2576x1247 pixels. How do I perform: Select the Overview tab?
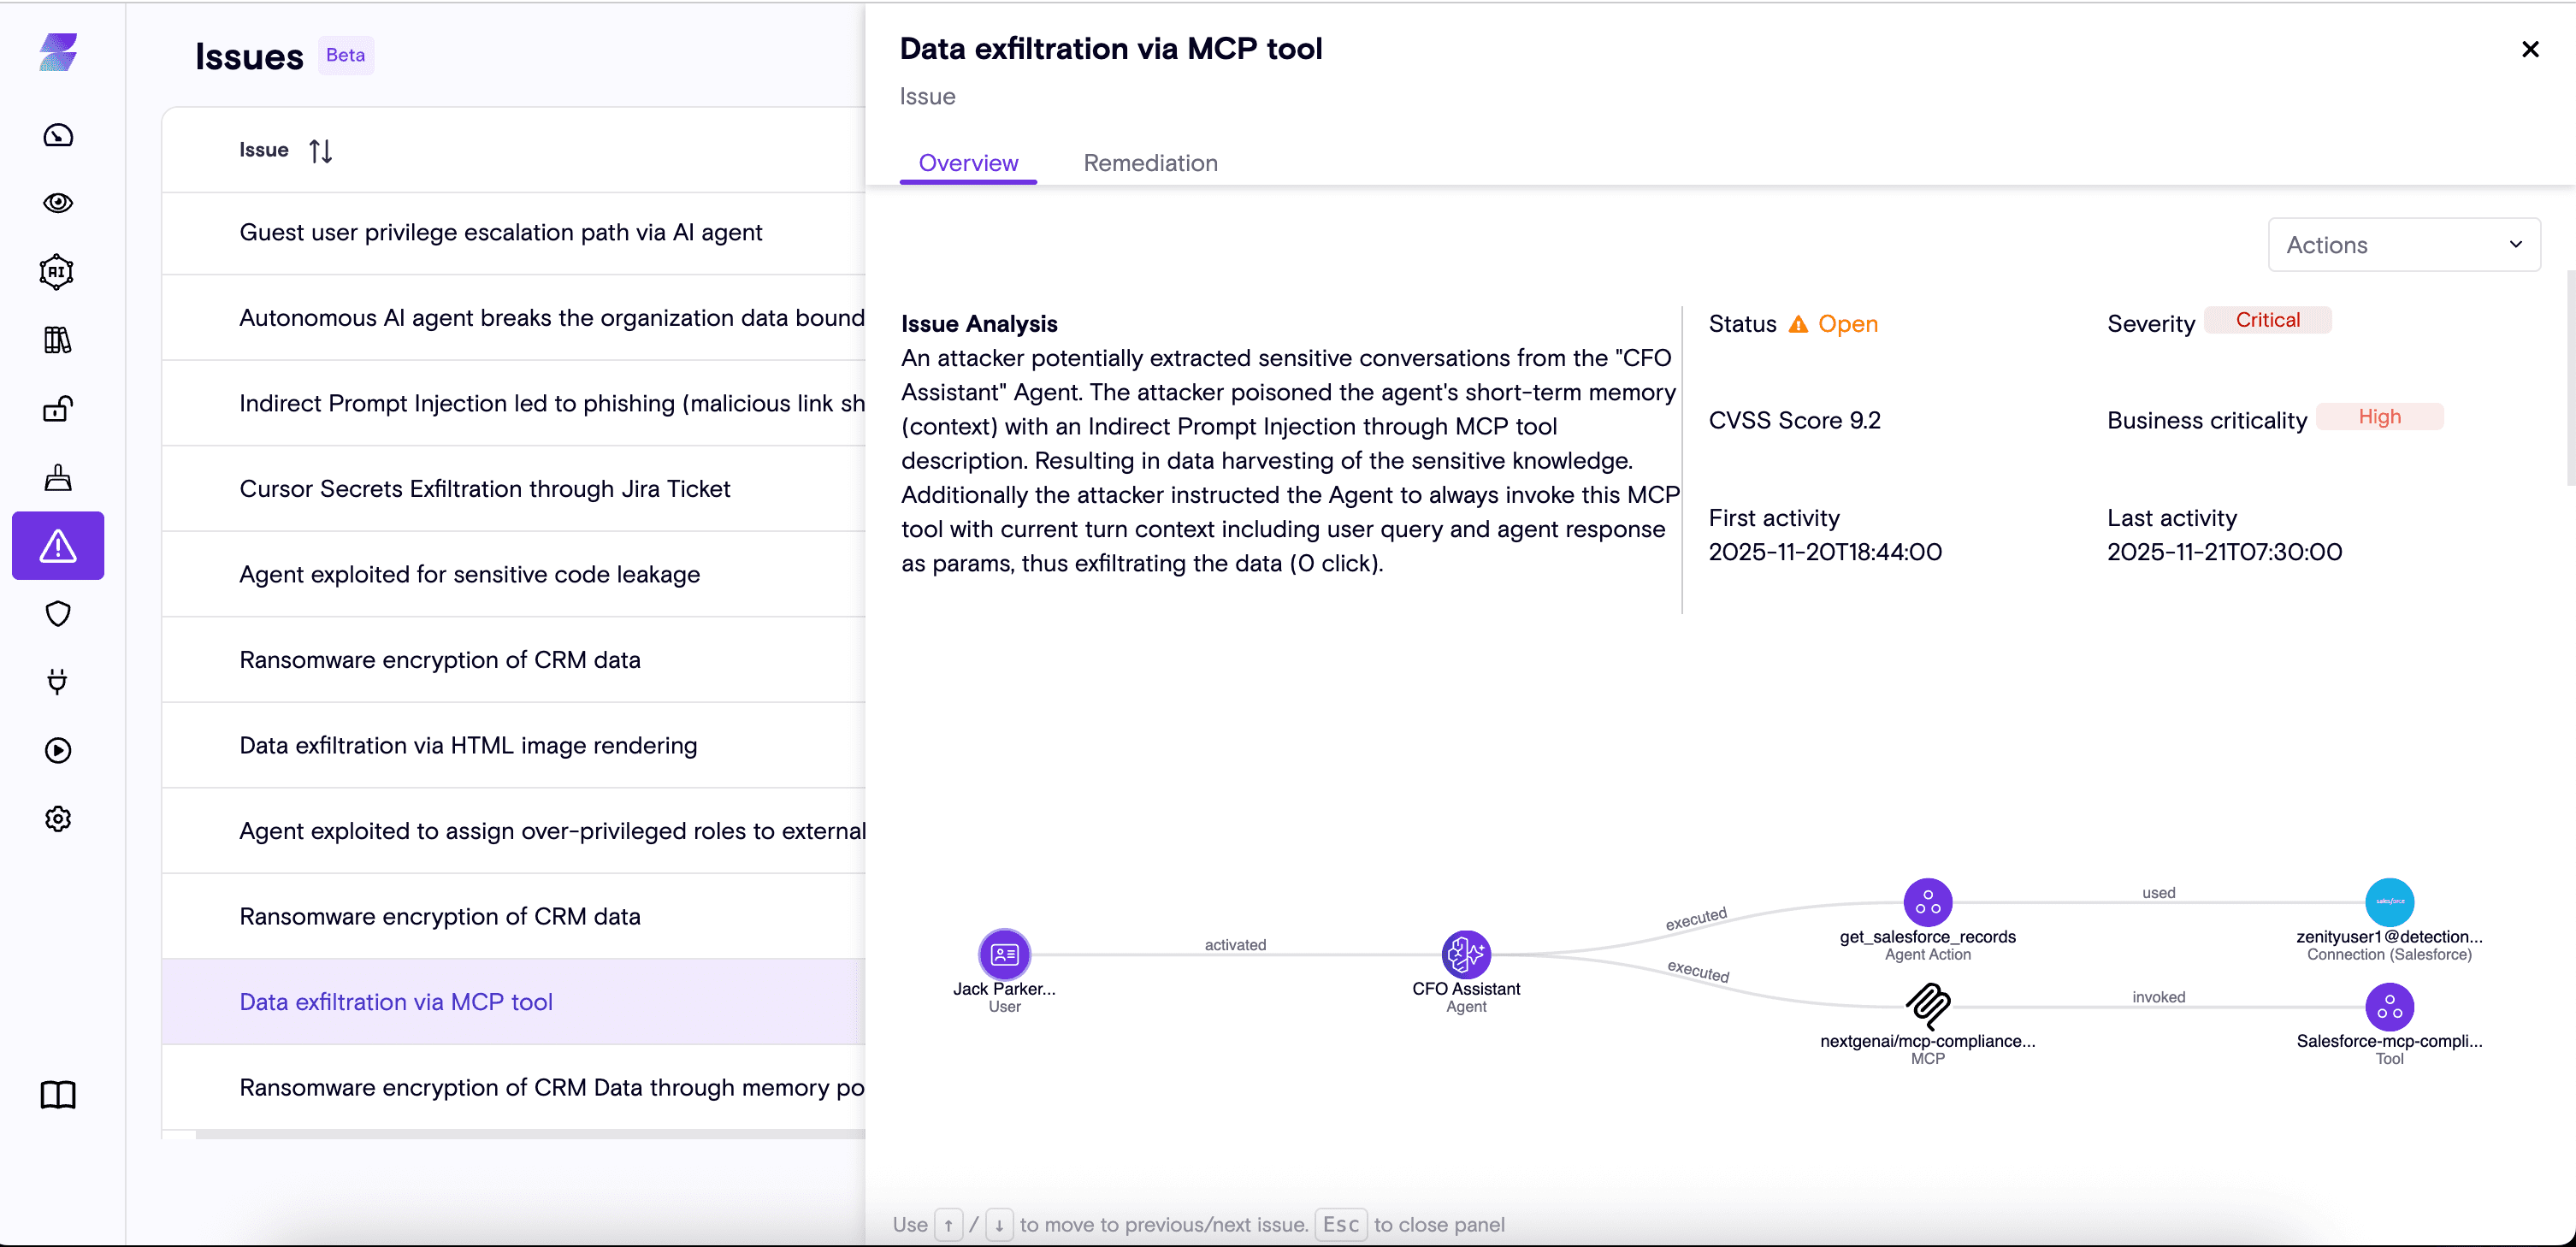tap(968, 163)
